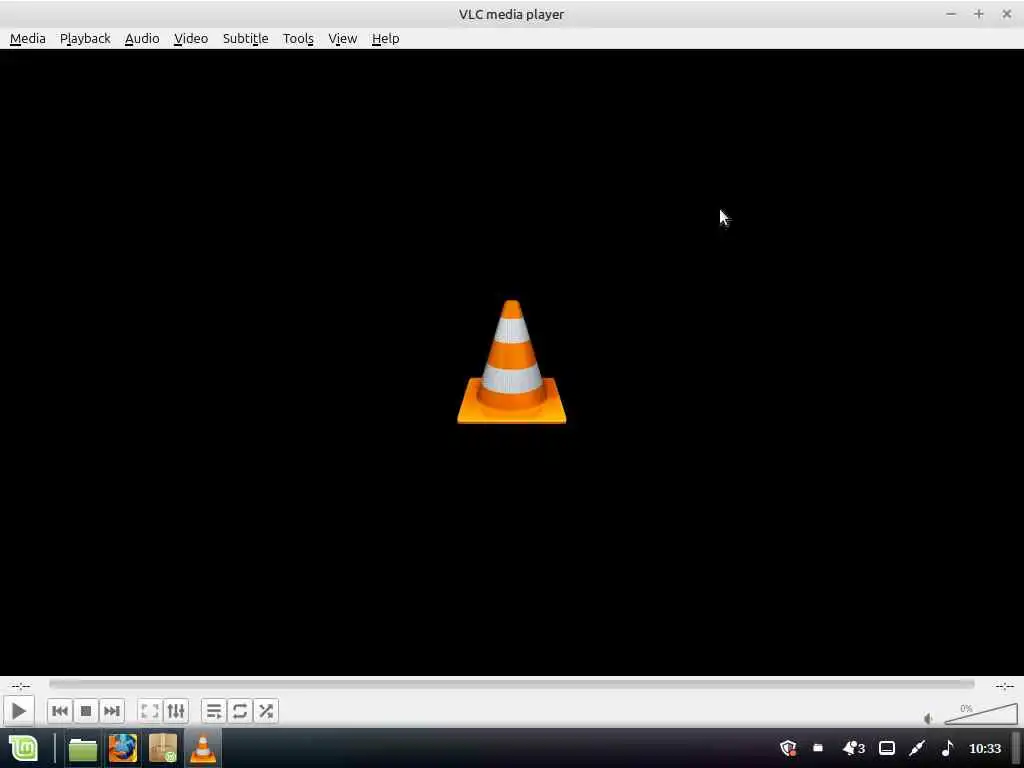Click VLC cone logo in video area
Viewport: 1024px width, 768px height.
[x=511, y=362]
